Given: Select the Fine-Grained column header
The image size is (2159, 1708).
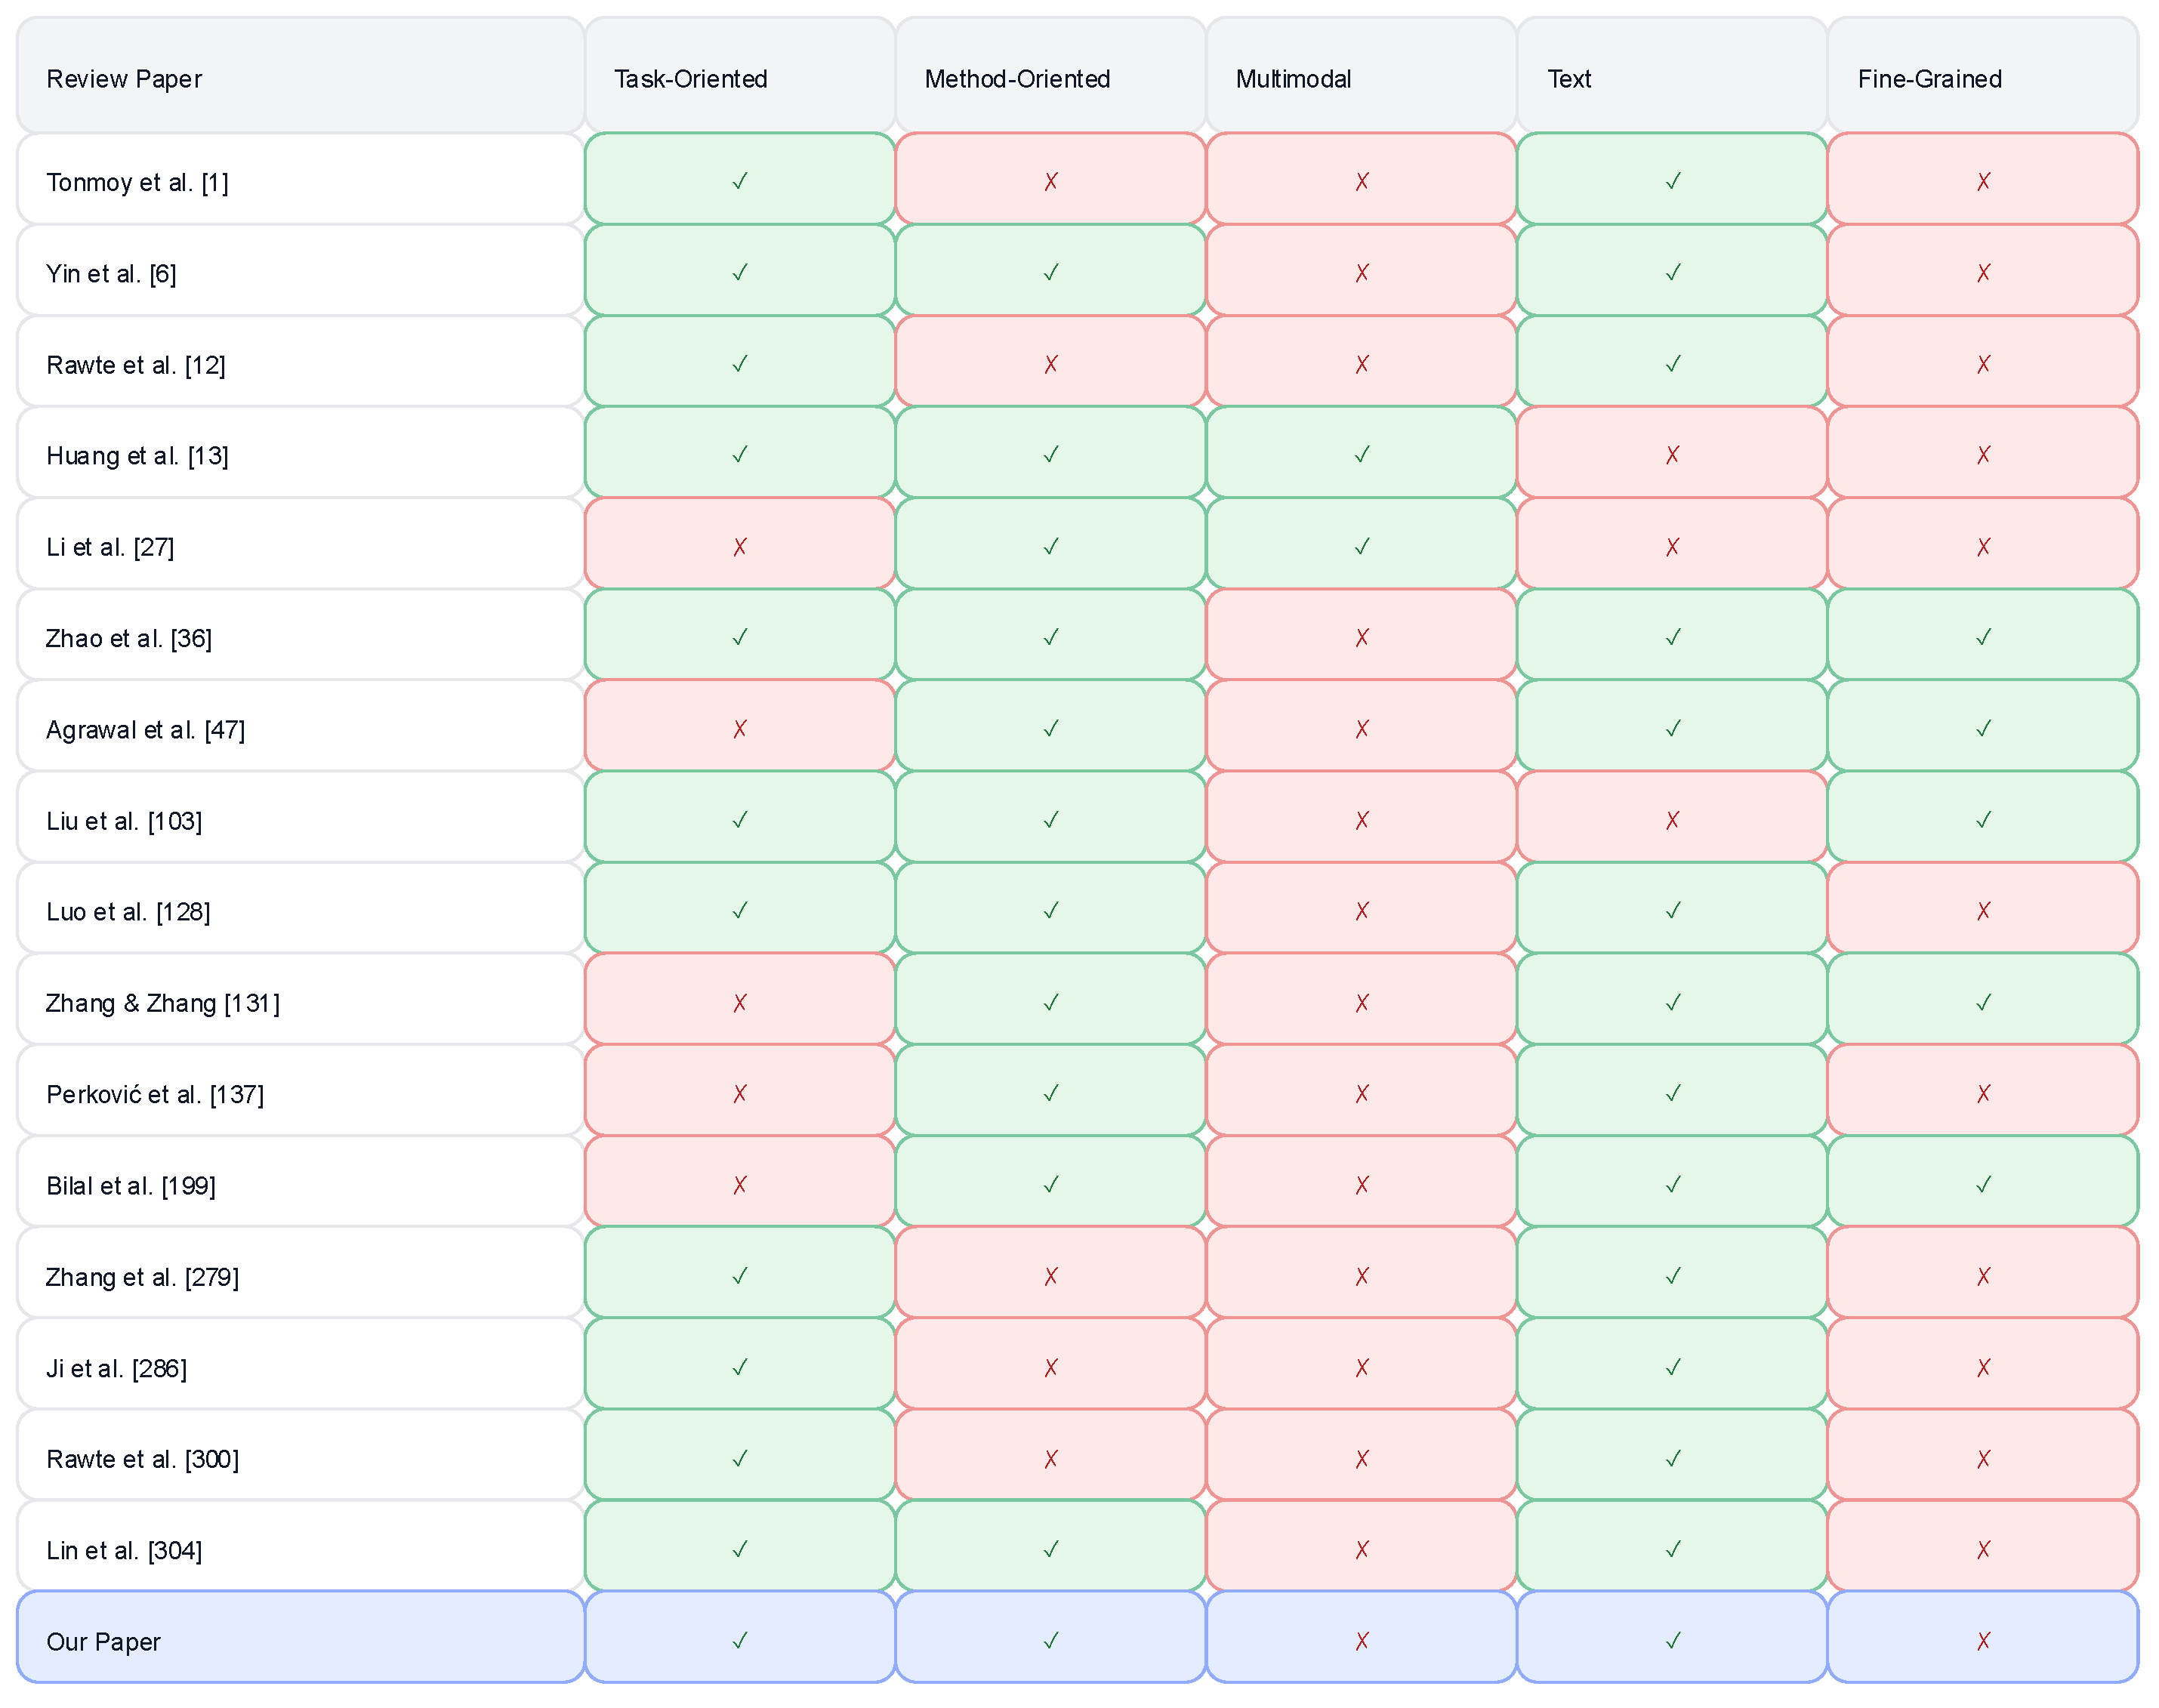Looking at the screenshot, I should (1929, 79).
